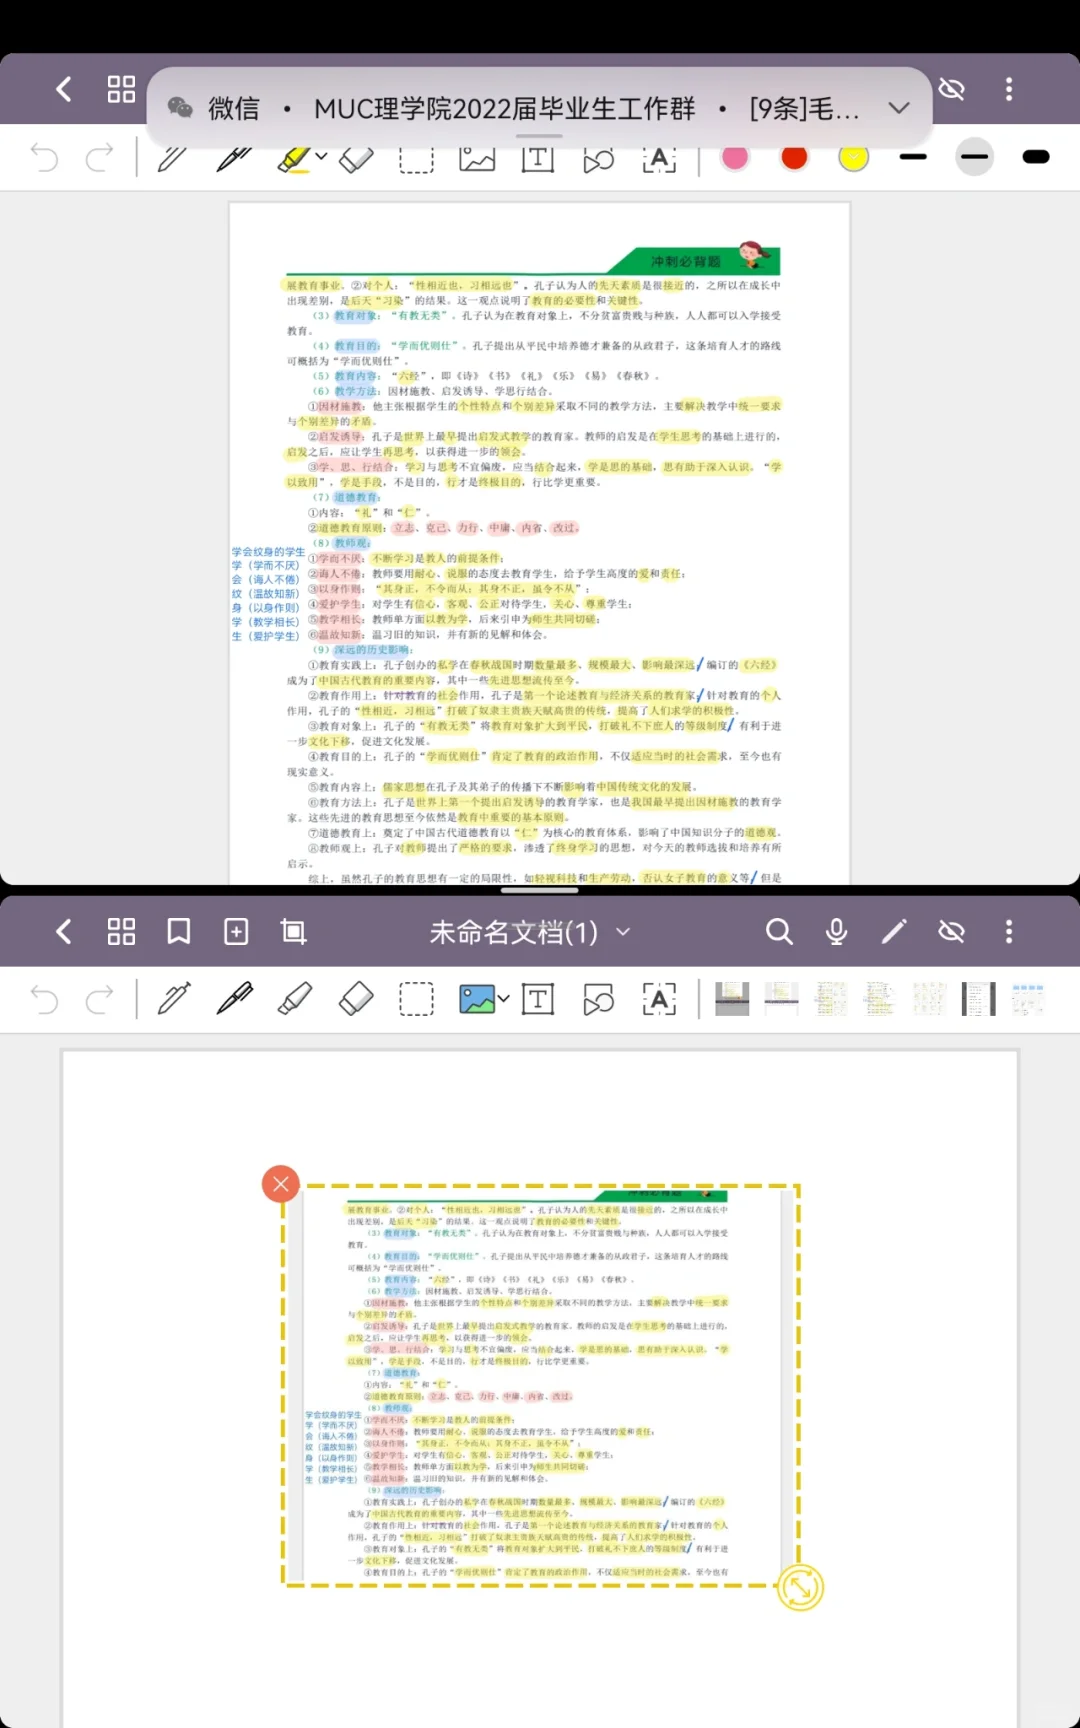Open more options menu in bottom window
Viewport: 1080px width, 1728px height.
coord(1008,932)
